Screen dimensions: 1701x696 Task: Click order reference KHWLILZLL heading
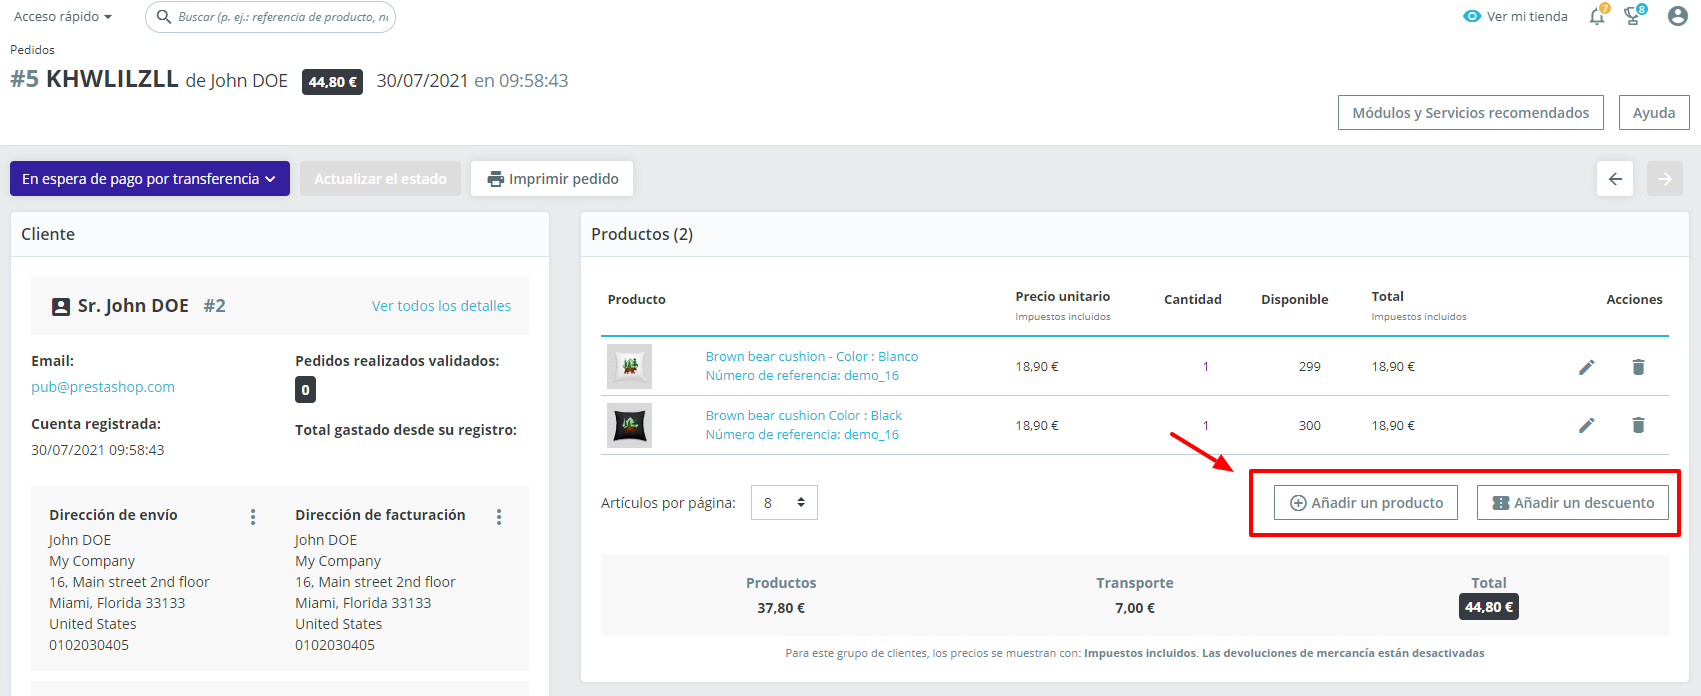[112, 79]
